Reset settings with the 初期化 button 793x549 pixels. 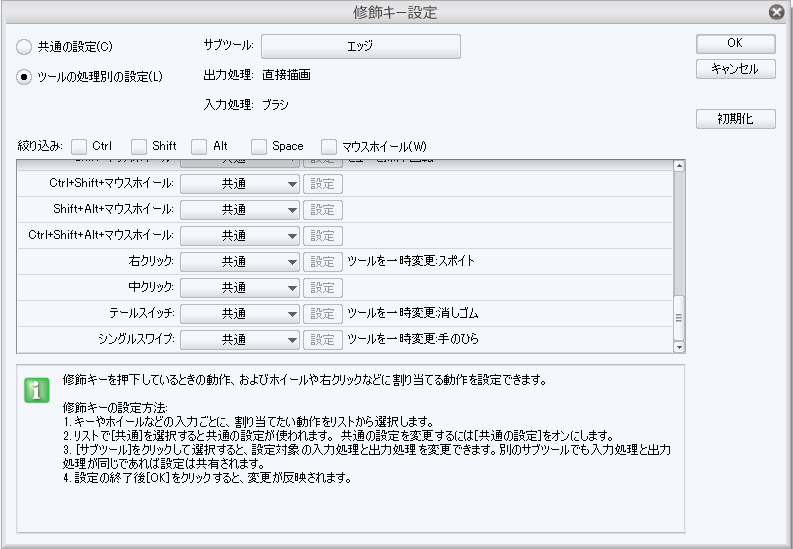[735, 119]
